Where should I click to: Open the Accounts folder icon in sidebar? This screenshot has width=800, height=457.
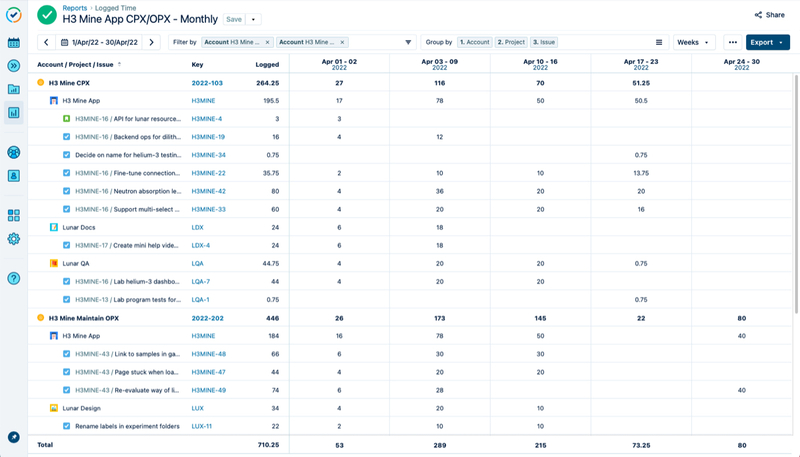[14, 89]
